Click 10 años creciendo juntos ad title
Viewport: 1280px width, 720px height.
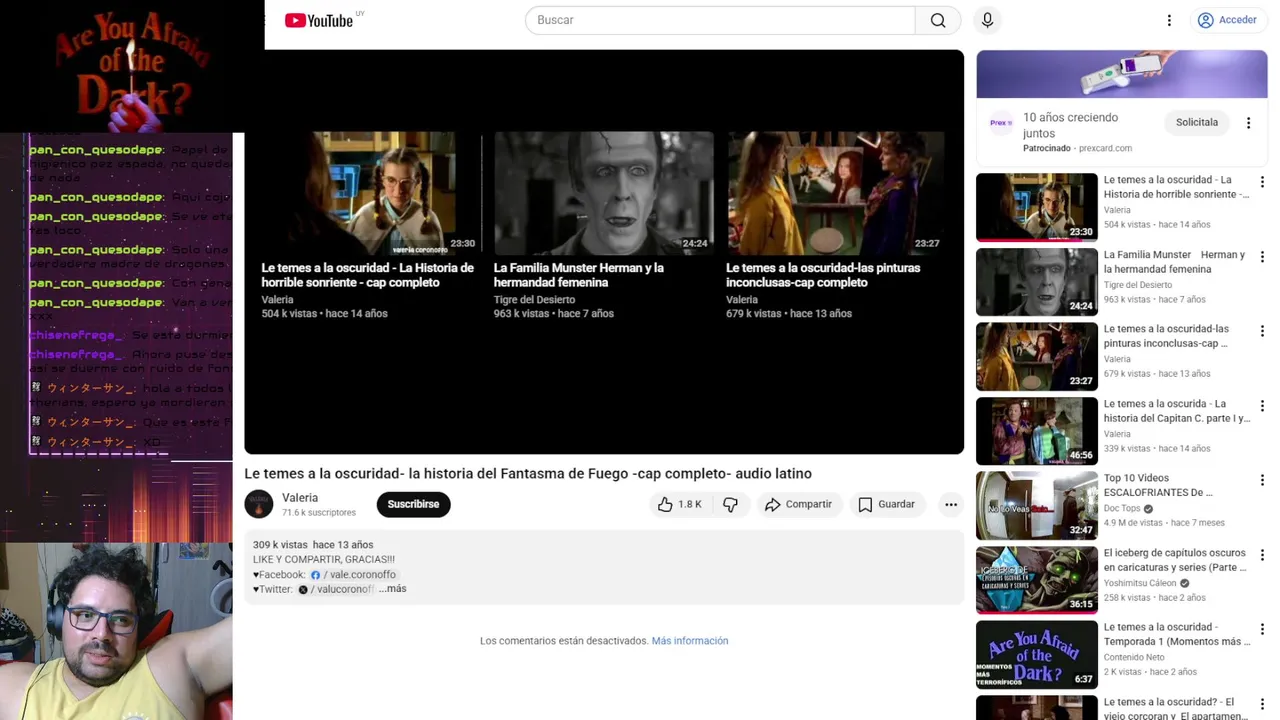point(1070,125)
